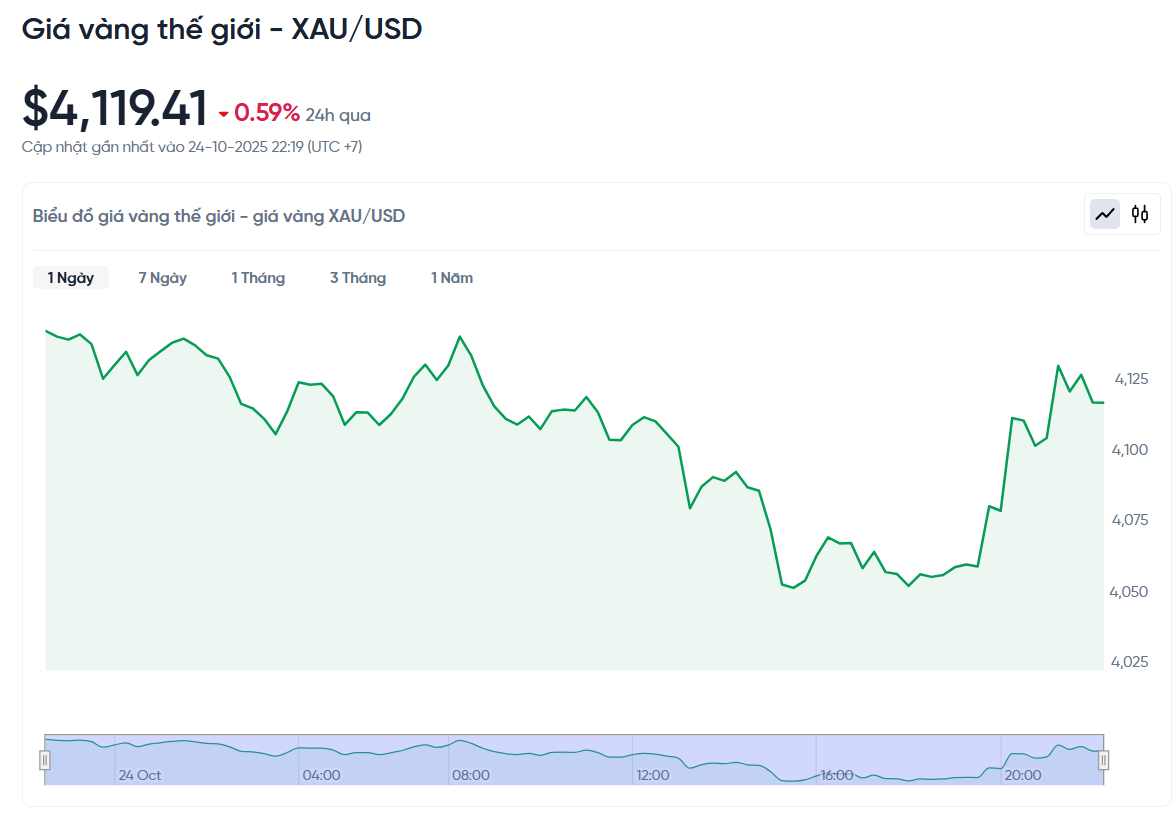Click the red down-arrow price change indicator
Image resolution: width=1176 pixels, height=816 pixels.
[224, 115]
